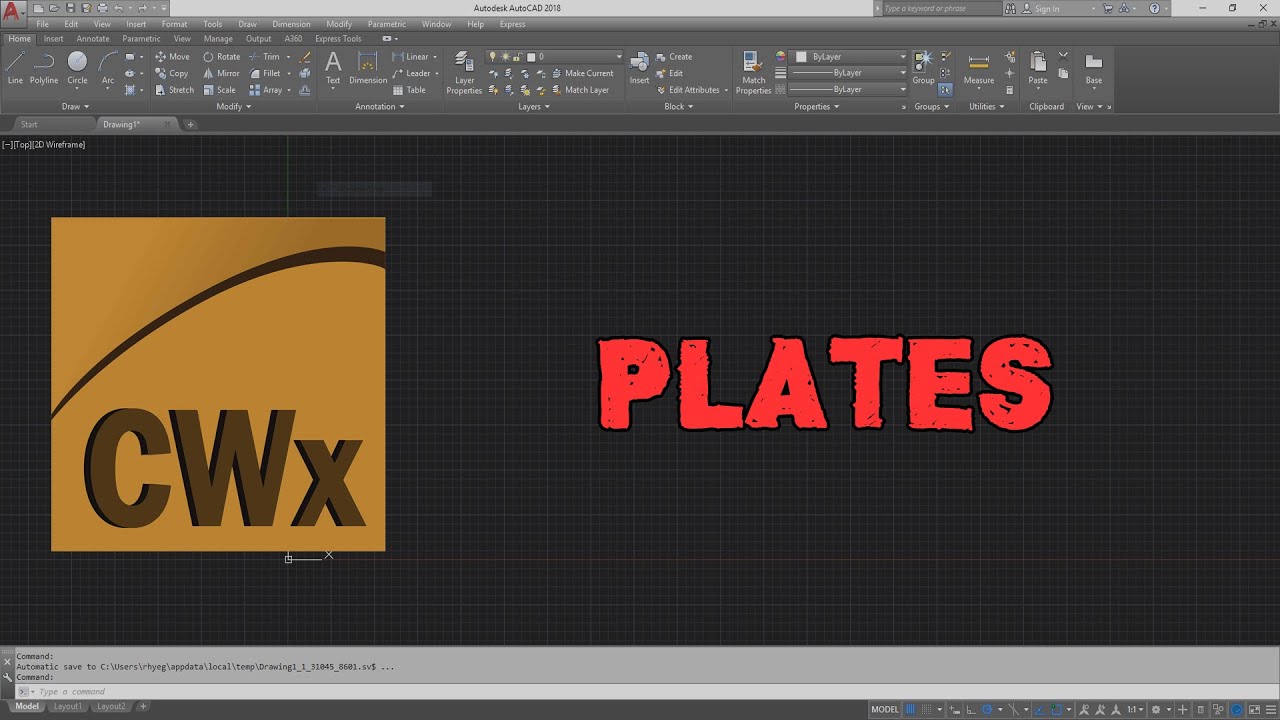Expand the Annotation panel
The height and width of the screenshot is (720, 1280).
pos(380,106)
